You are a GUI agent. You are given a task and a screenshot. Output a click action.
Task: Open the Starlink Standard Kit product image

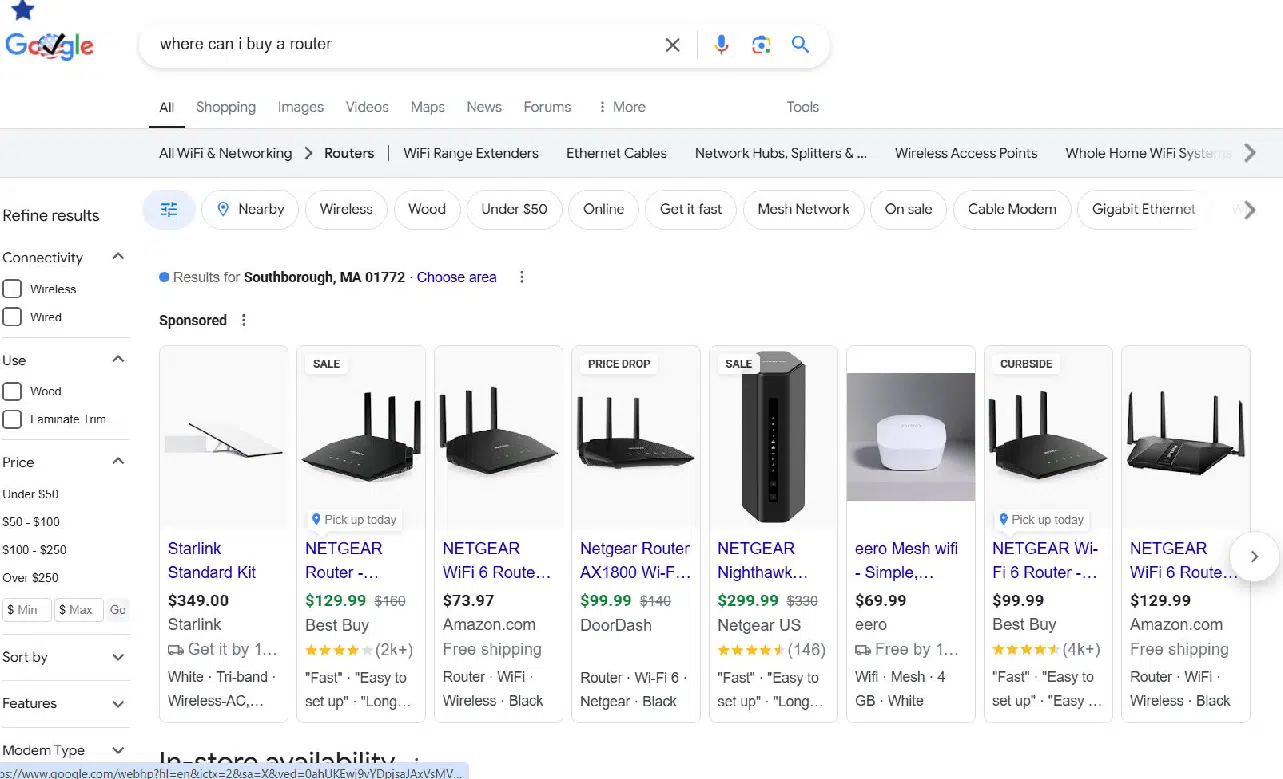[224, 437]
